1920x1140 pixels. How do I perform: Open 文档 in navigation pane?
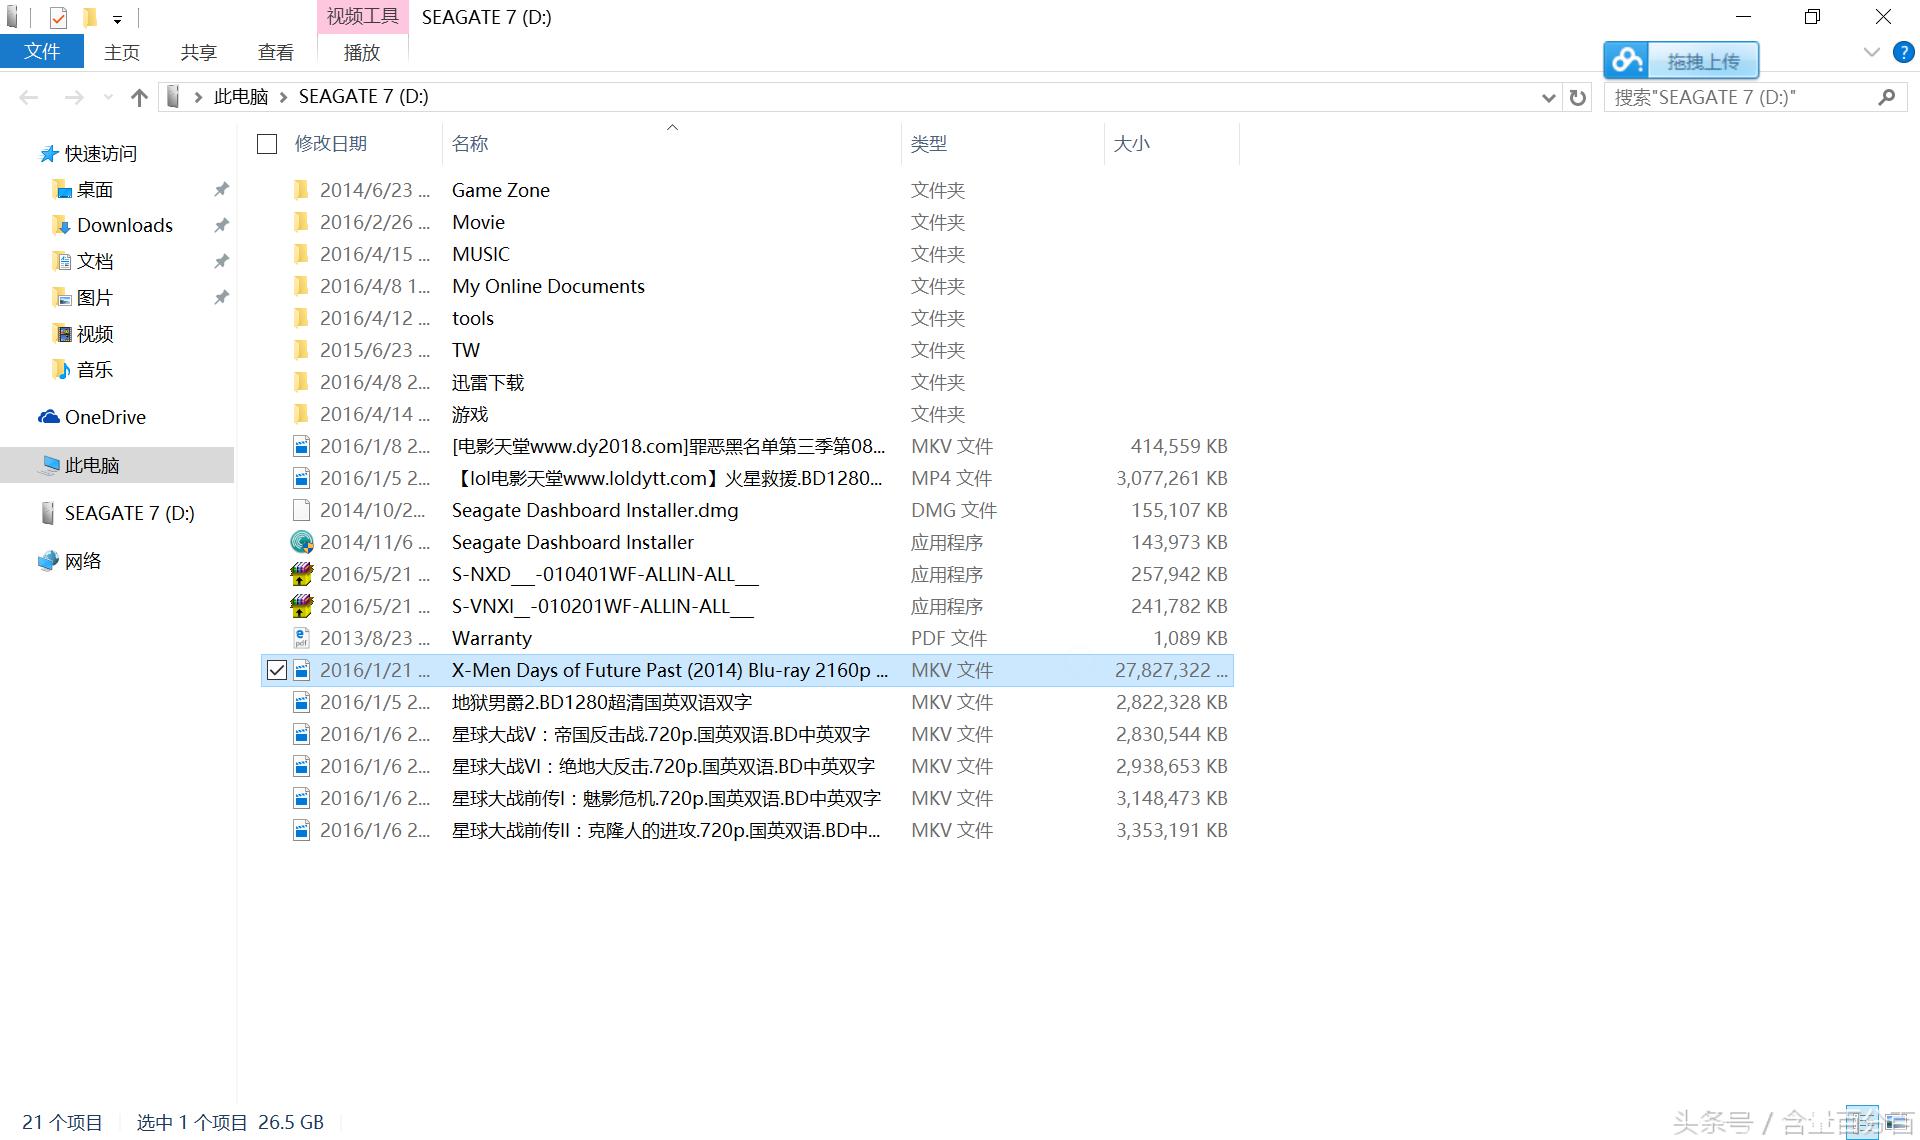pos(95,261)
